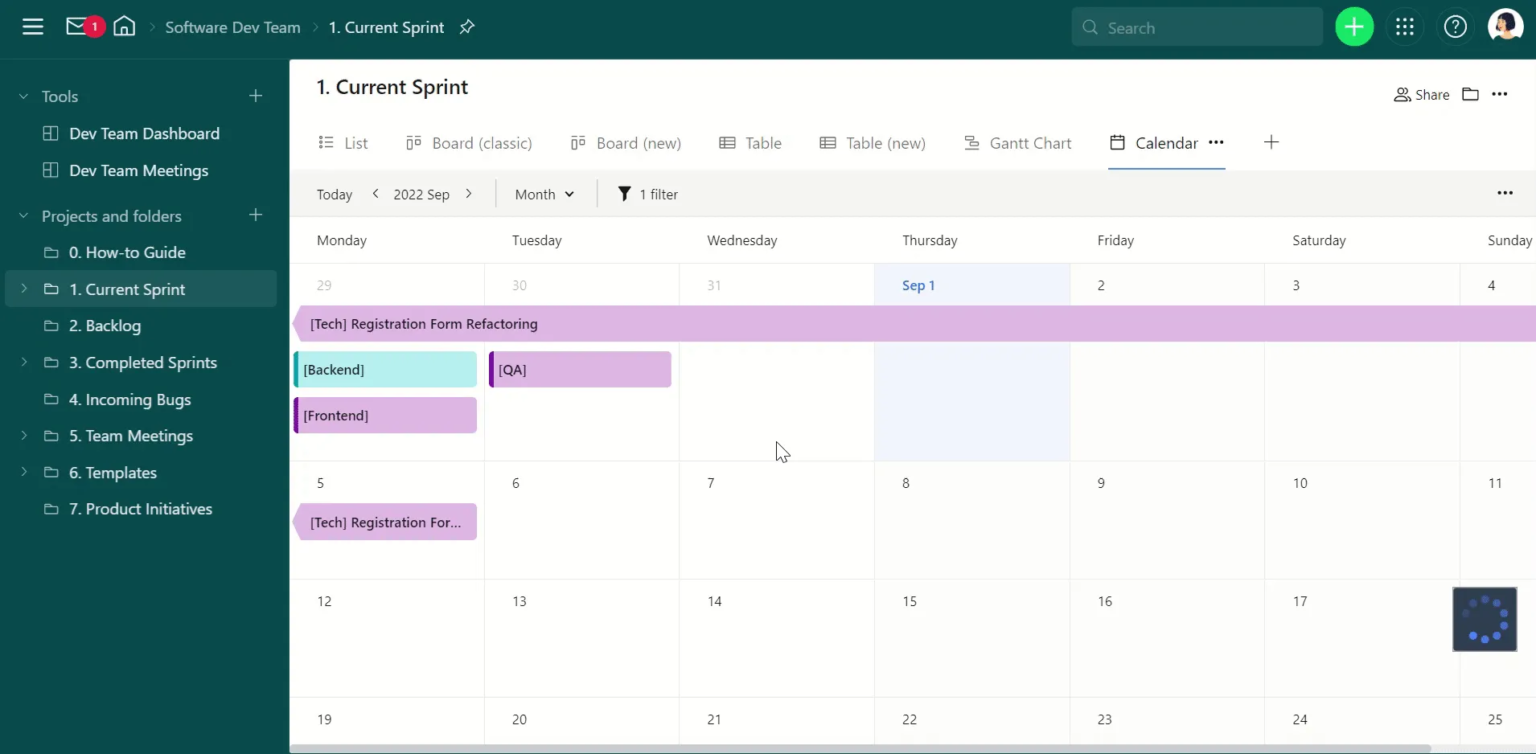Click in the Search field
Screen dimensions: 1536x754
tap(1197, 27)
